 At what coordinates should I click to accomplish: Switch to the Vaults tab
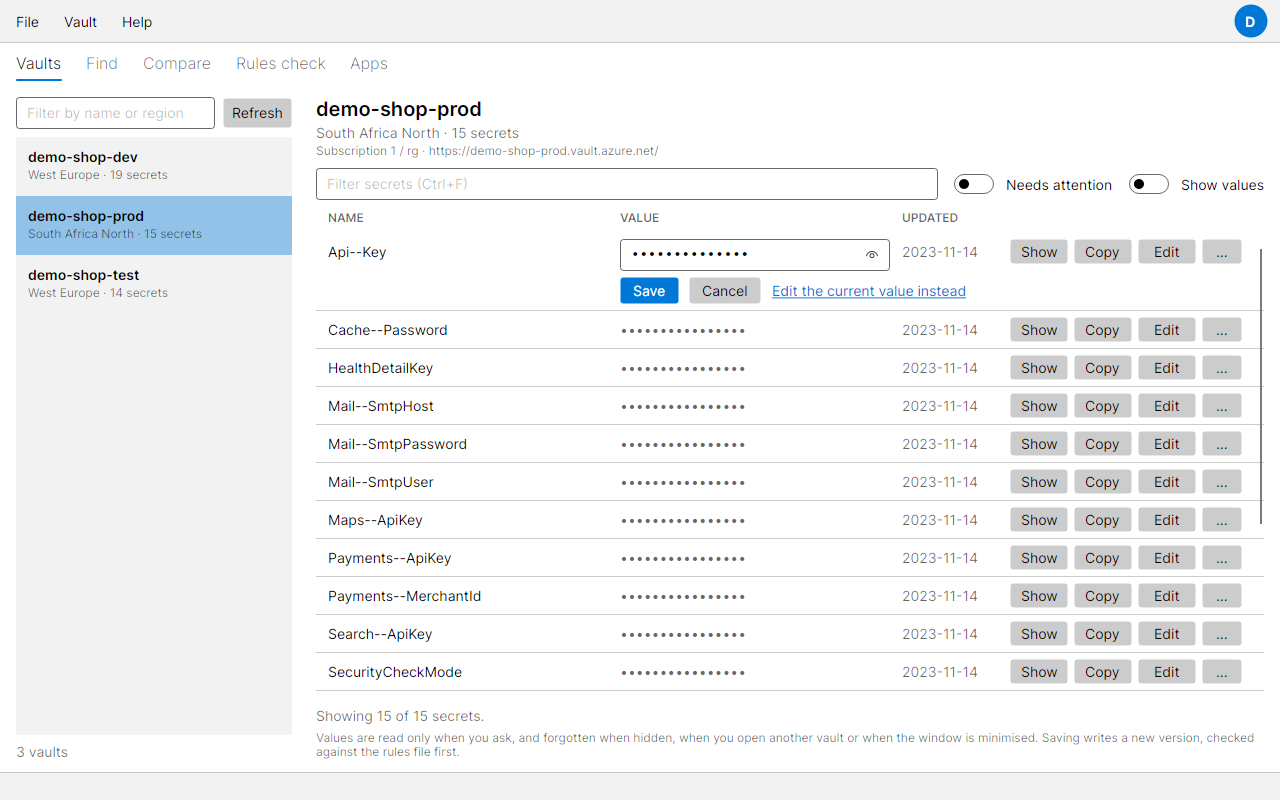tap(39, 63)
